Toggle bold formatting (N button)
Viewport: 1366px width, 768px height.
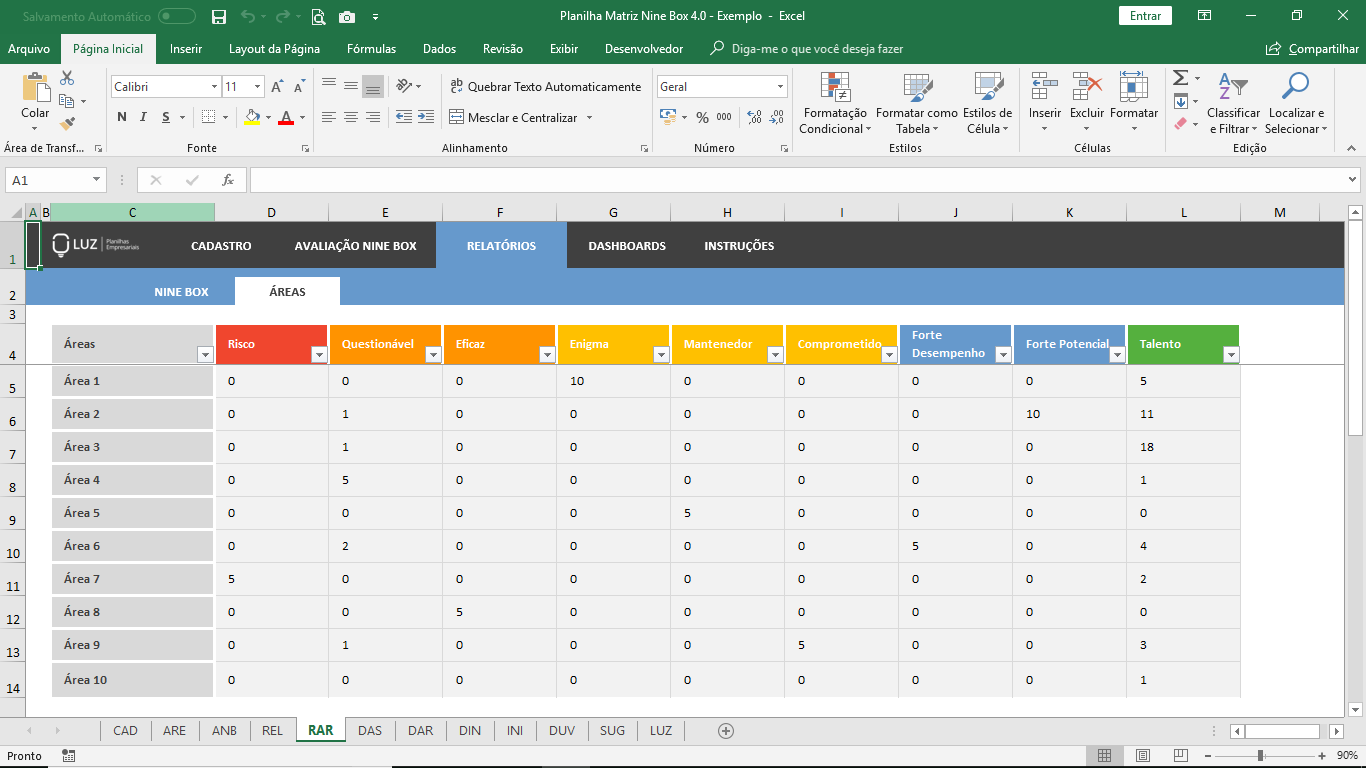pos(122,118)
